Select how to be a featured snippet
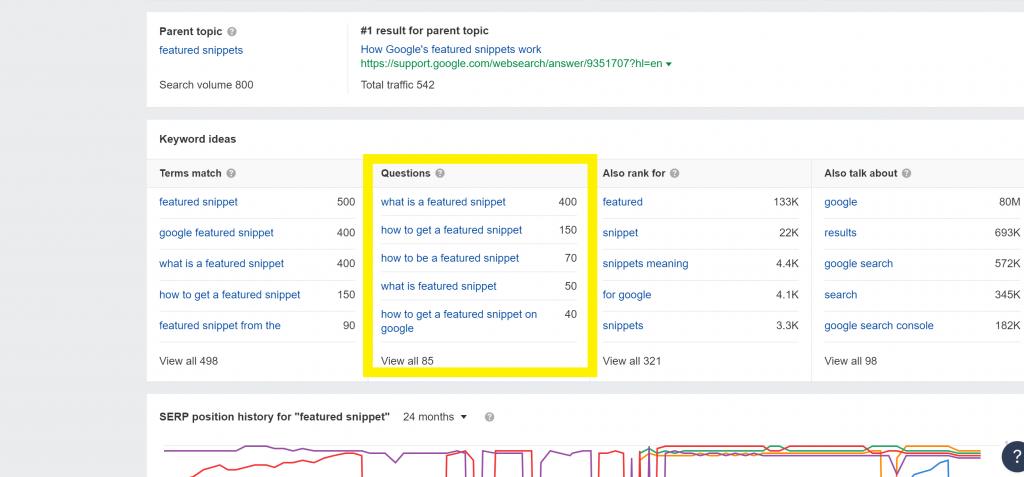 450,258
